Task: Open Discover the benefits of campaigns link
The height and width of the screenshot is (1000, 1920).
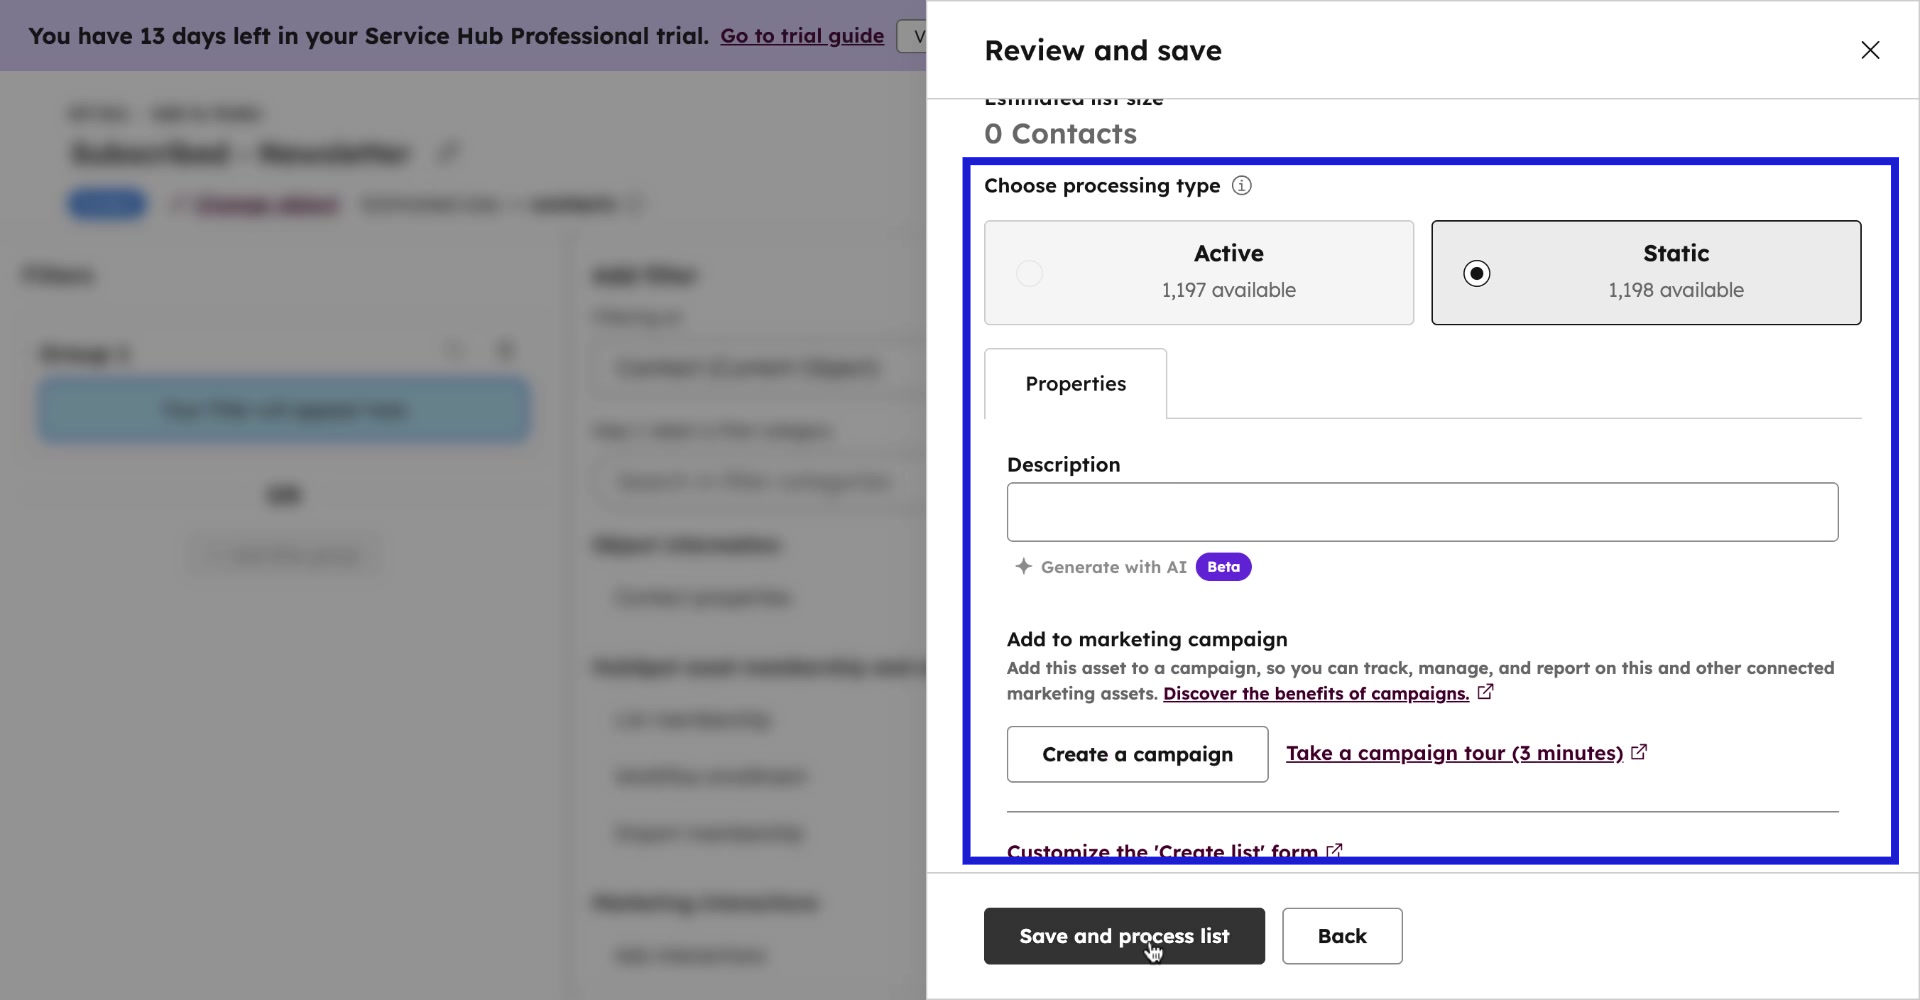Action: point(1315,694)
